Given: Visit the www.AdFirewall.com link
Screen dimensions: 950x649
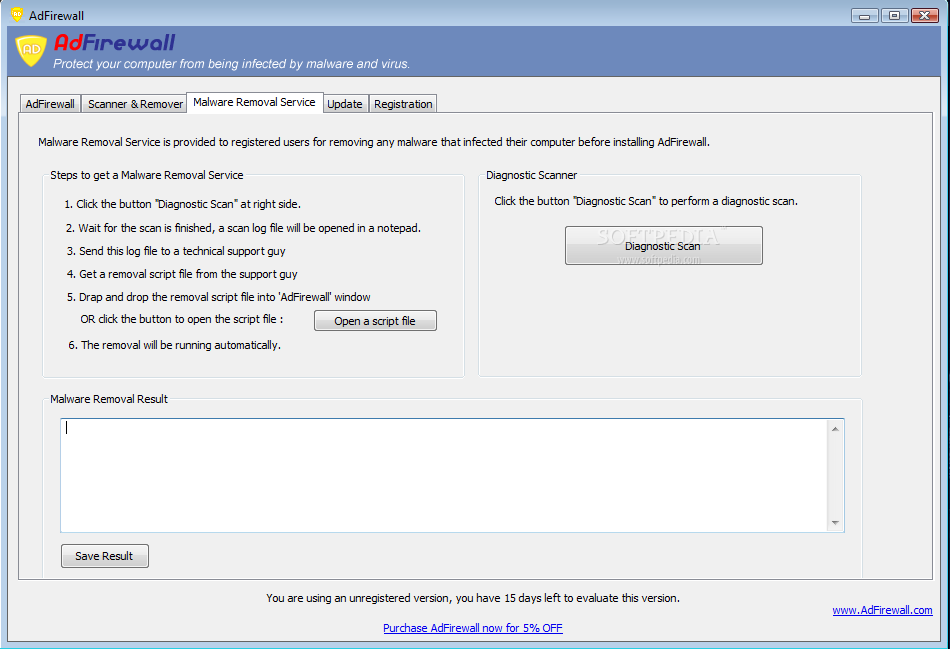Looking at the screenshot, I should (882, 610).
